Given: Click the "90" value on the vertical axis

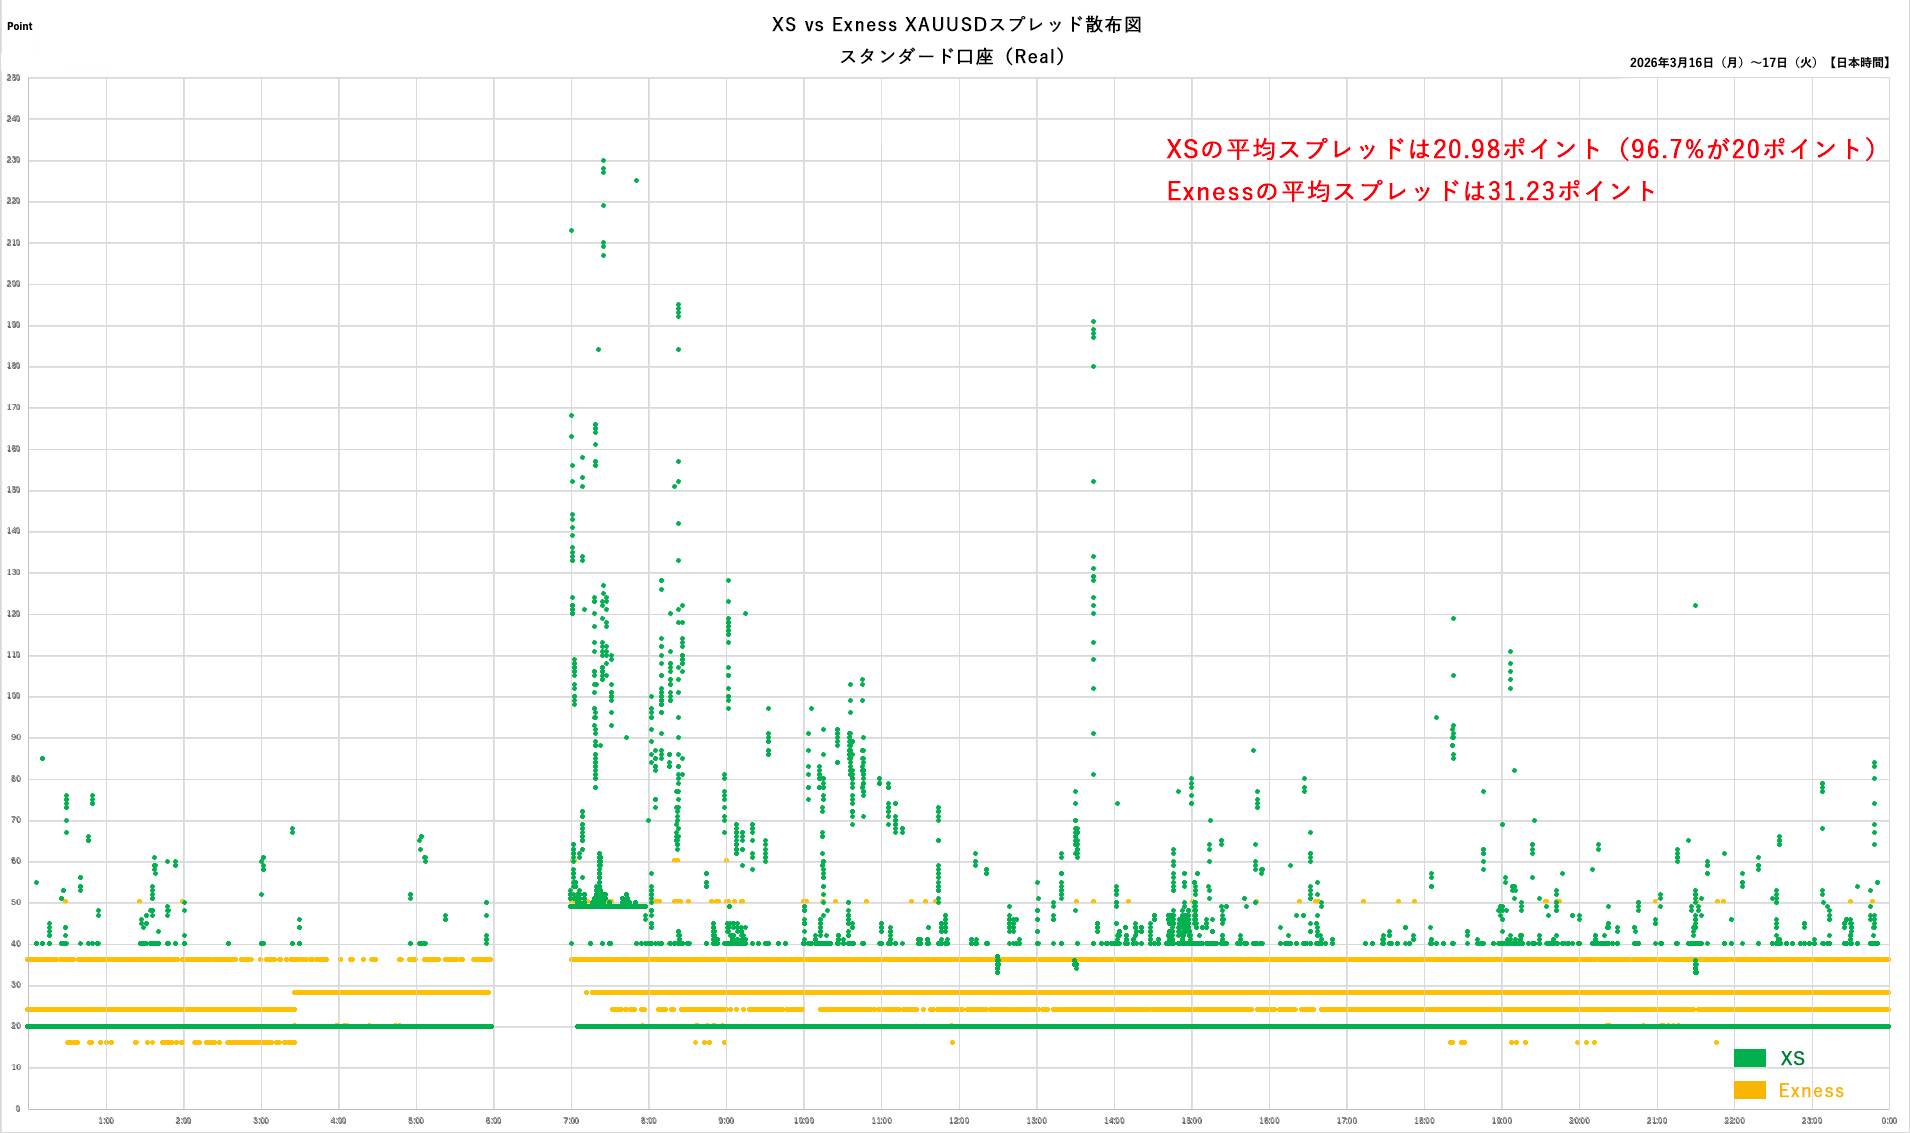Looking at the screenshot, I should click(16, 738).
